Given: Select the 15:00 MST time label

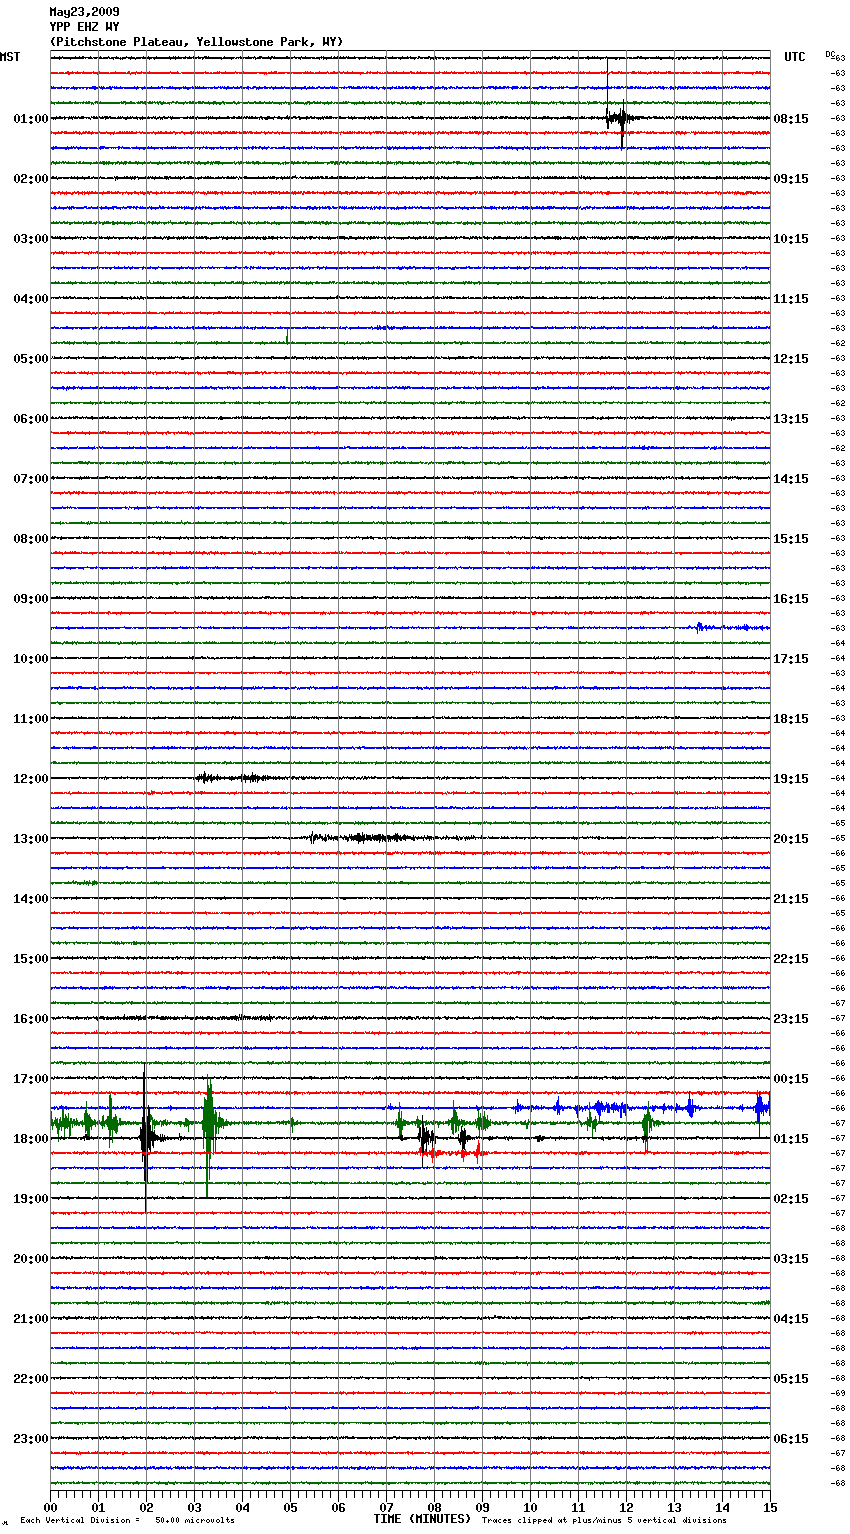Looking at the screenshot, I should pyautogui.click(x=31, y=959).
